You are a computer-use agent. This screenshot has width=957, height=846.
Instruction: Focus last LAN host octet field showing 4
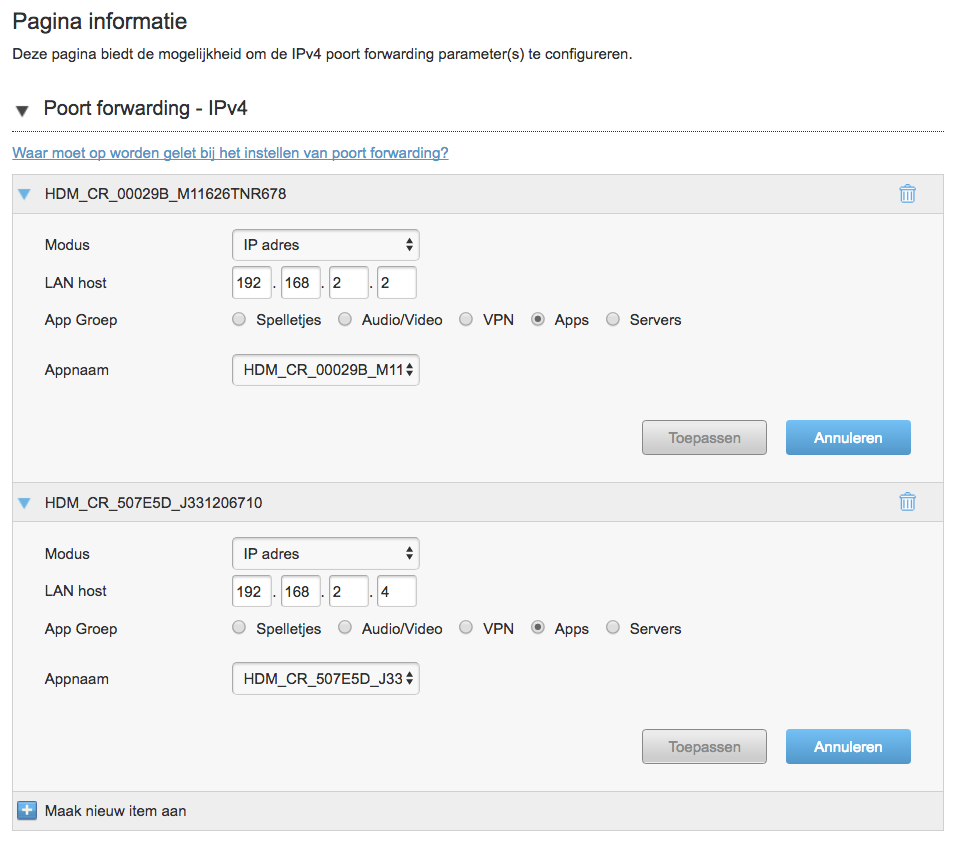(397, 591)
